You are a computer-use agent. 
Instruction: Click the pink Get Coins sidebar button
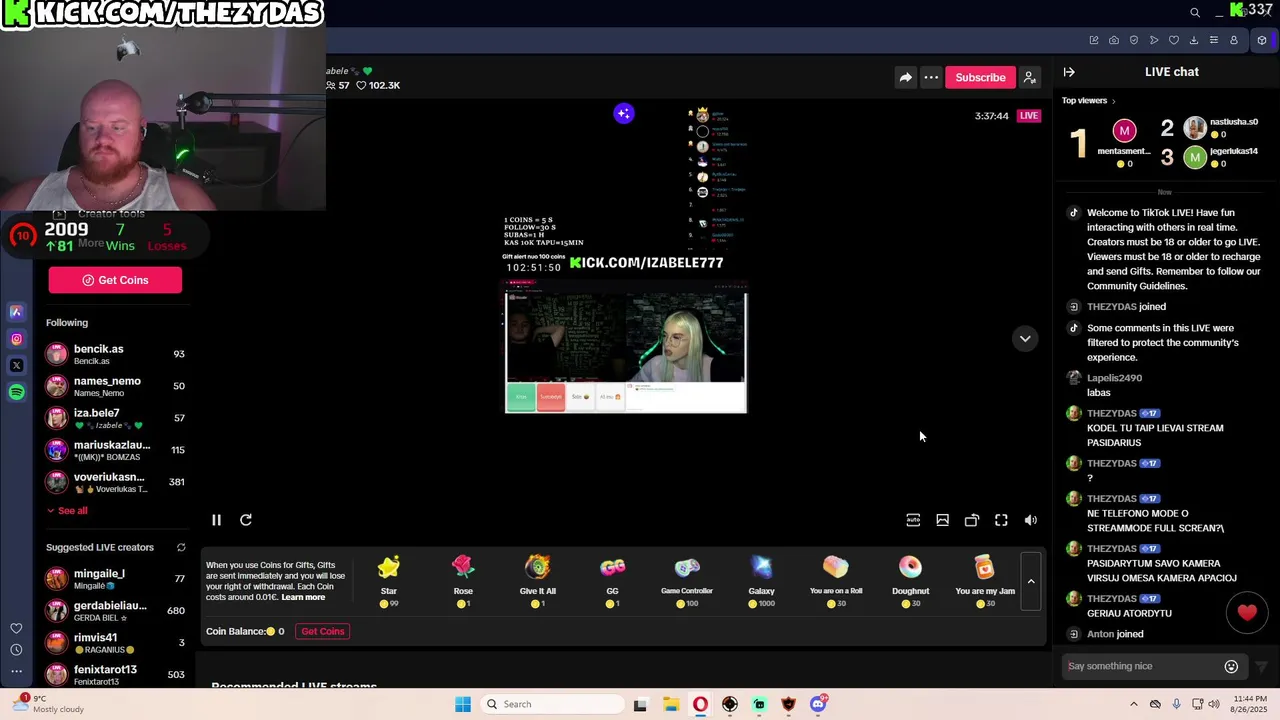pyautogui.click(x=115, y=280)
